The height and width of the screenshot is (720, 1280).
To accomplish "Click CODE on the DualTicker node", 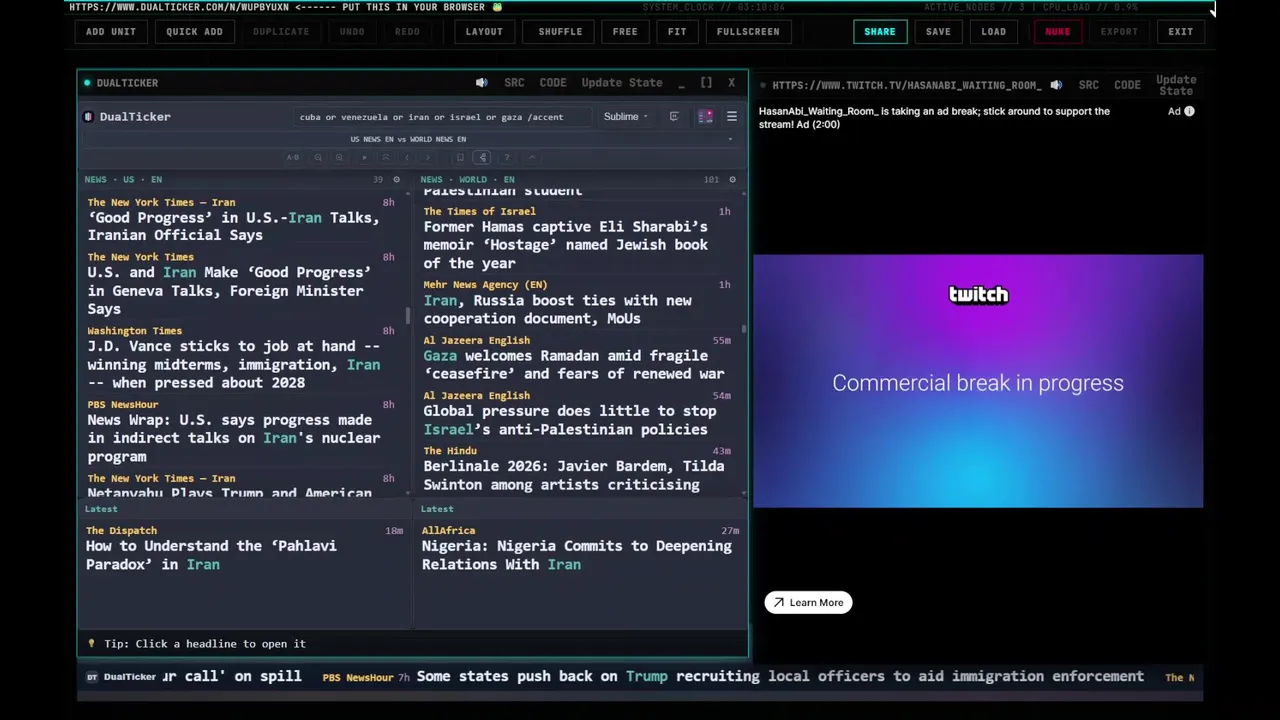I will [553, 83].
